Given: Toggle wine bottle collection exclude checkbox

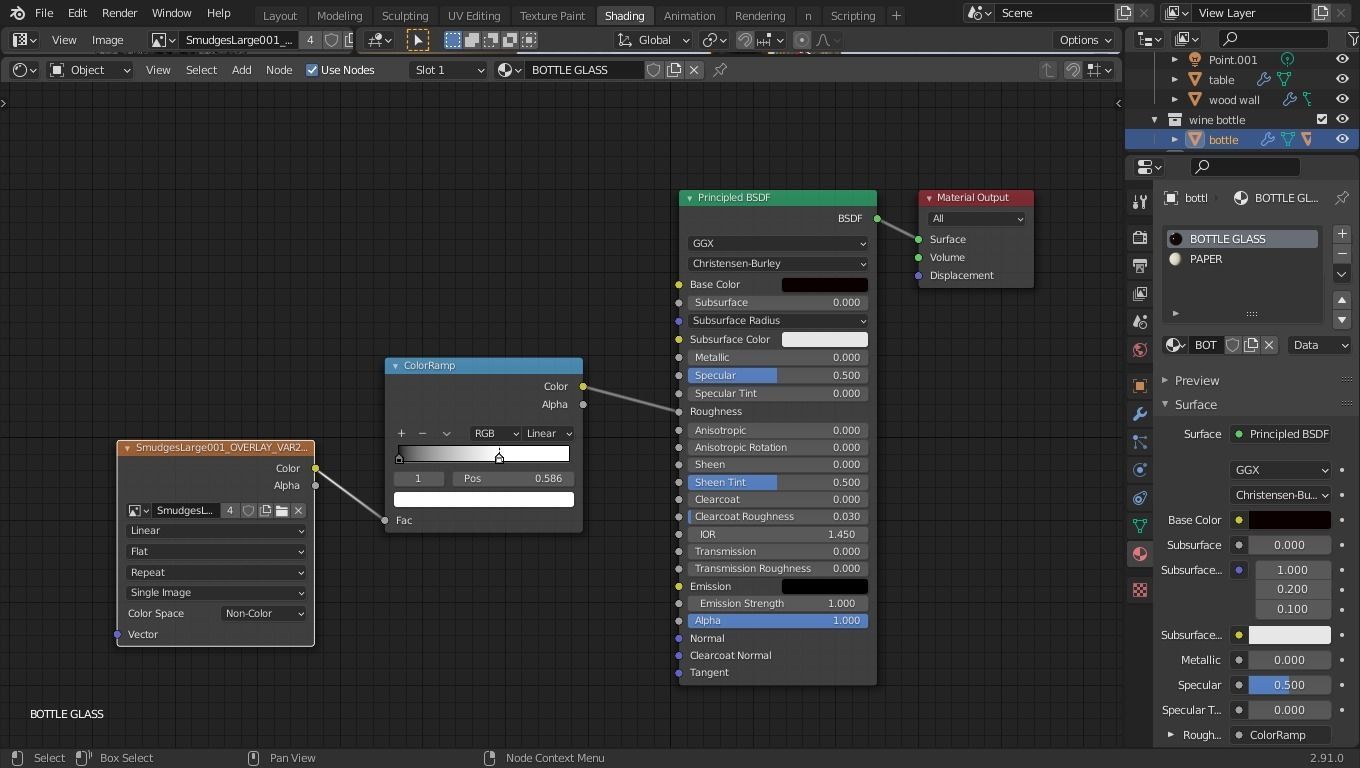Looking at the screenshot, I should [x=1322, y=120].
